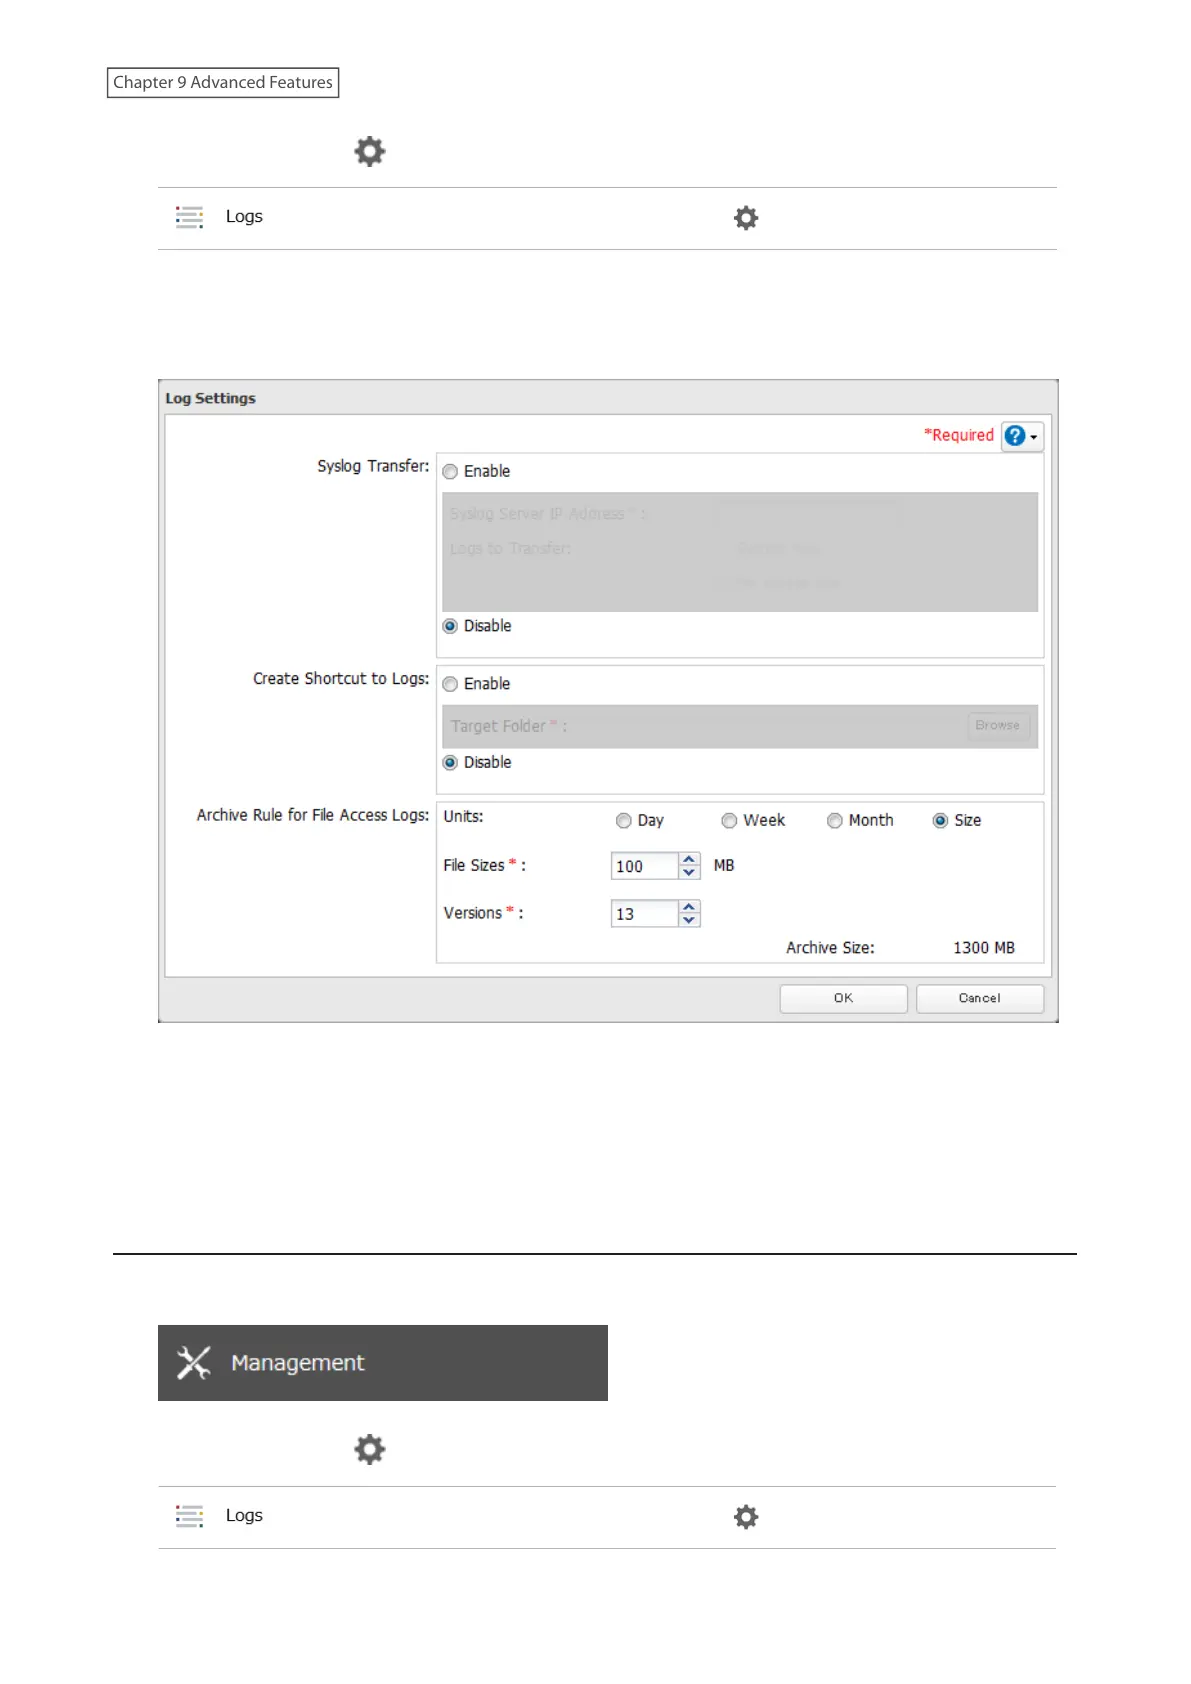Click the list icon beside the bottom Logs label
The height and width of the screenshot is (1684, 1191).
(x=189, y=1516)
